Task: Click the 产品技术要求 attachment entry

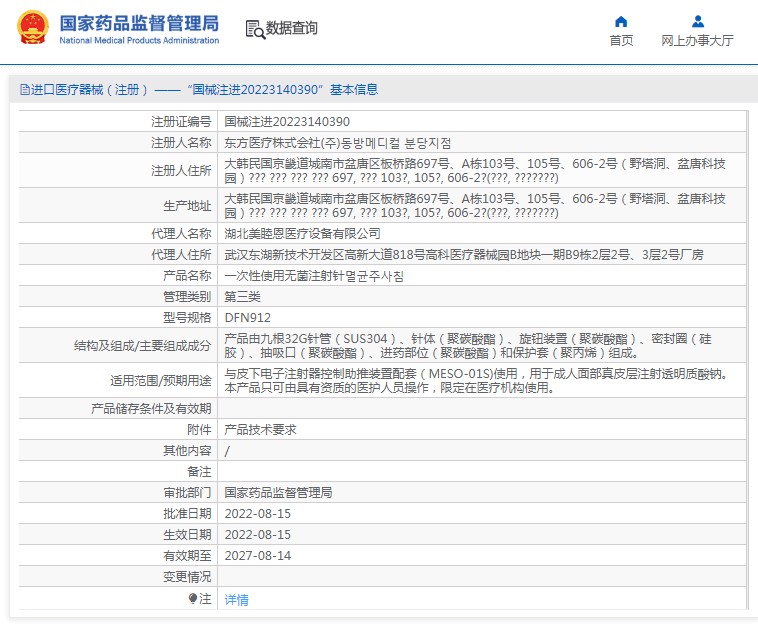Action: point(261,430)
